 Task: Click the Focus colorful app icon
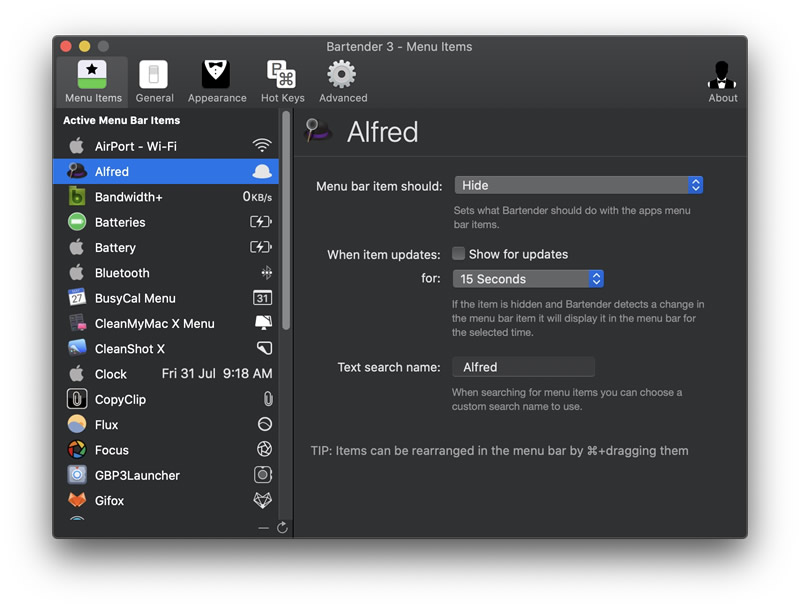[77, 449]
